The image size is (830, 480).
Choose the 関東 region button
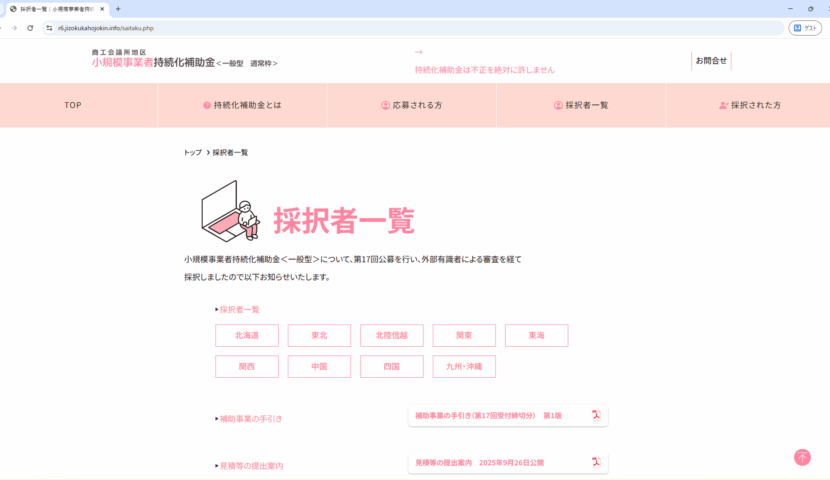point(464,336)
